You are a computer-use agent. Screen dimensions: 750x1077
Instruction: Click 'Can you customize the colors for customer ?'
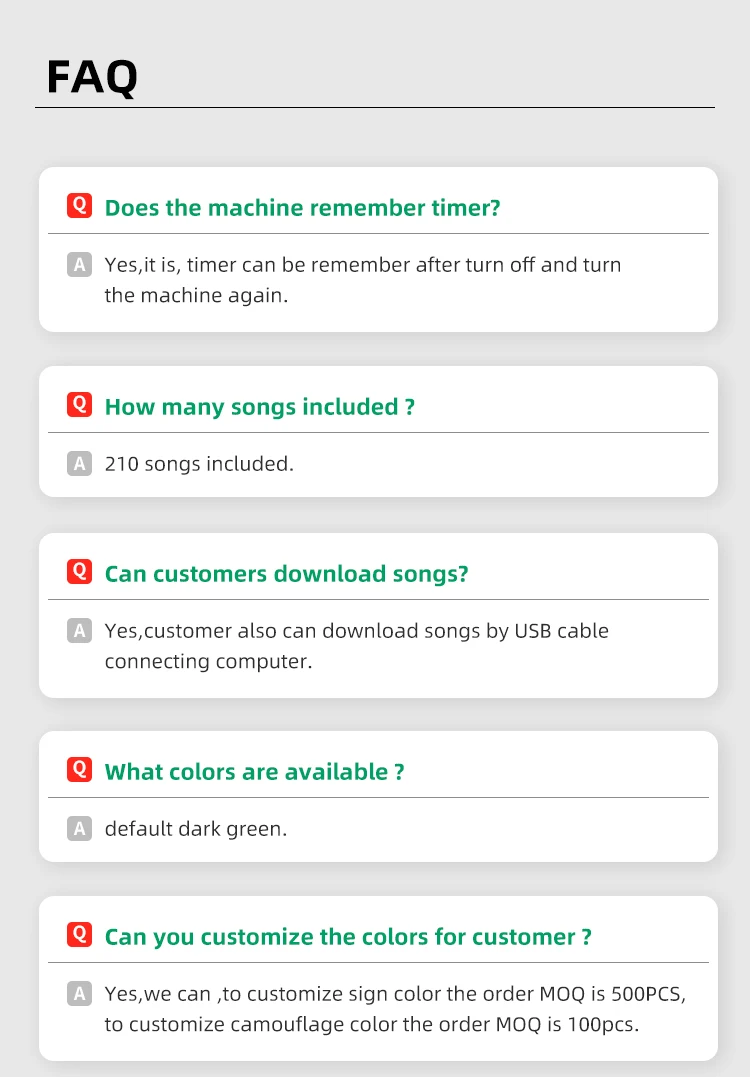(348, 937)
